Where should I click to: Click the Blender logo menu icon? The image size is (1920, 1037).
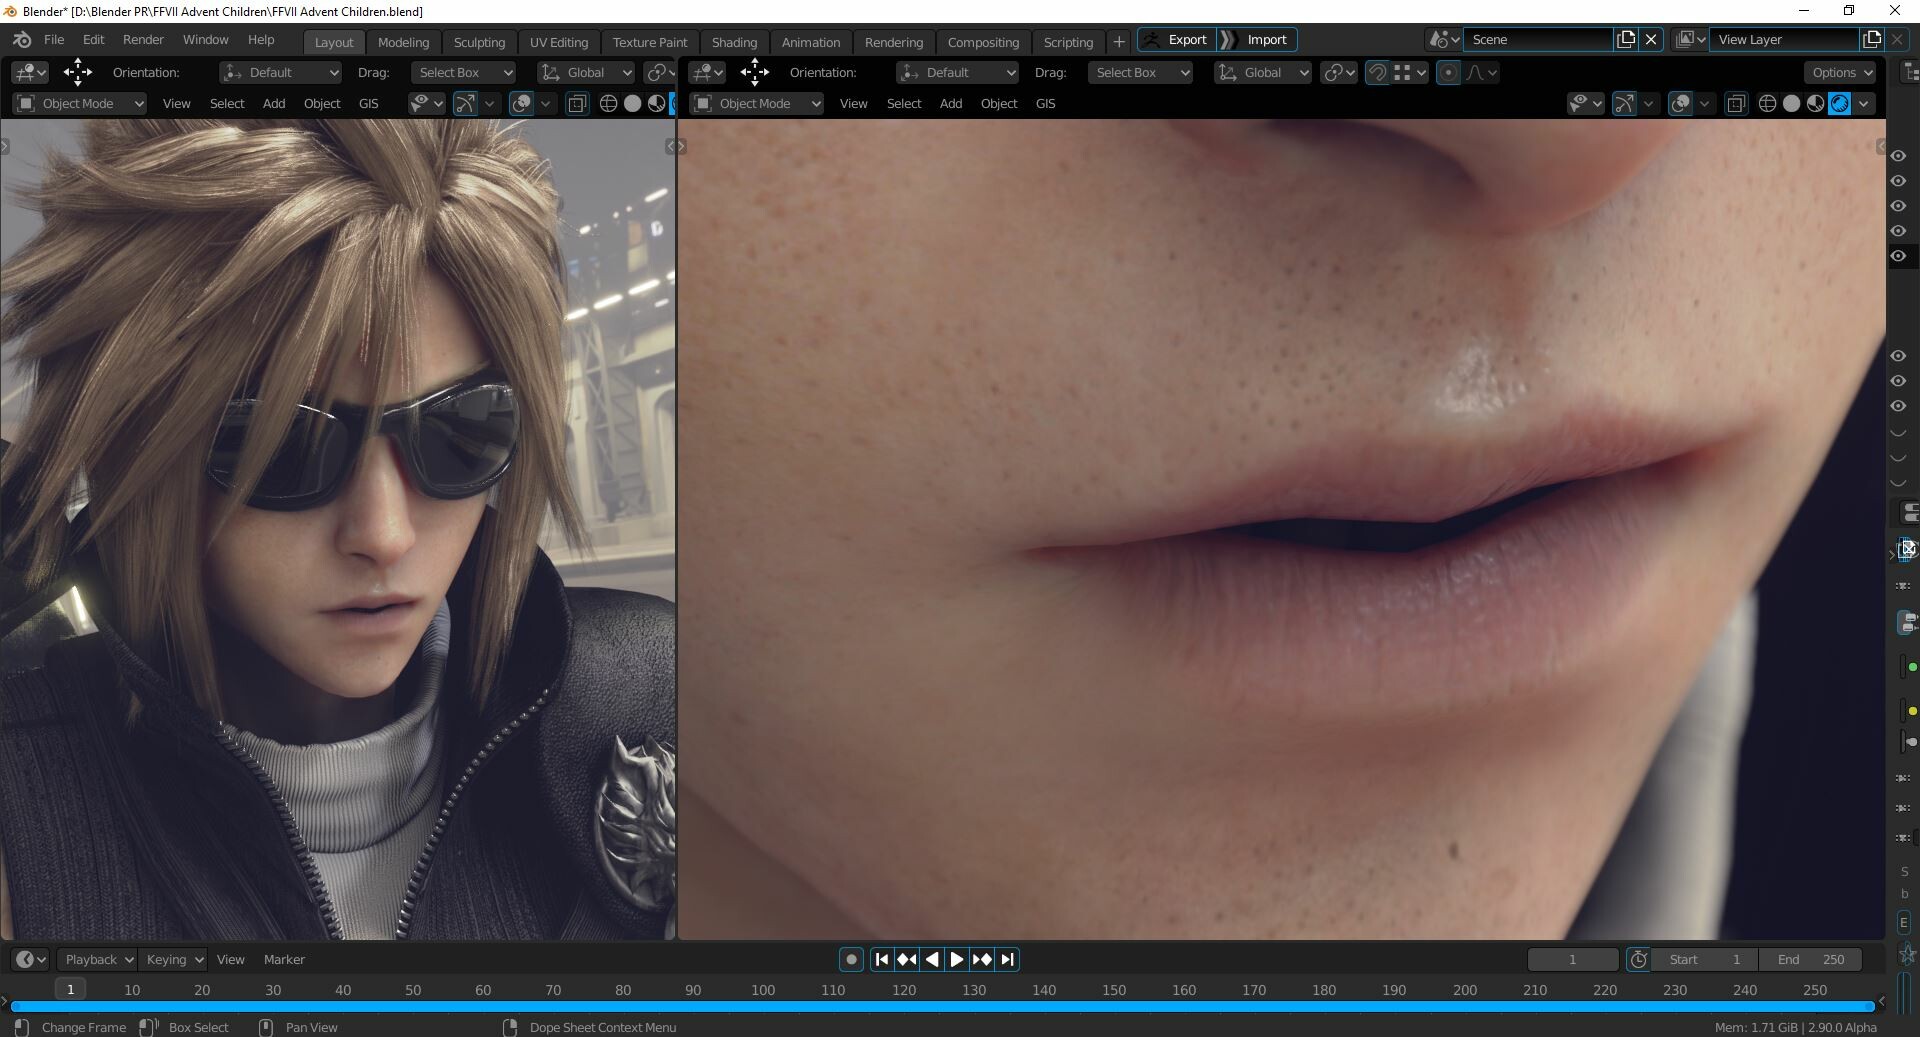point(22,40)
